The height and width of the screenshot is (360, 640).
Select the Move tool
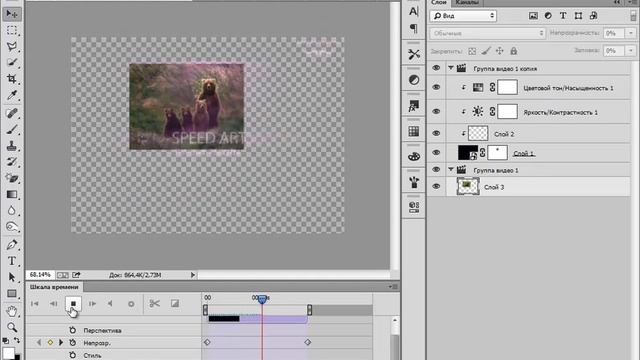point(12,14)
